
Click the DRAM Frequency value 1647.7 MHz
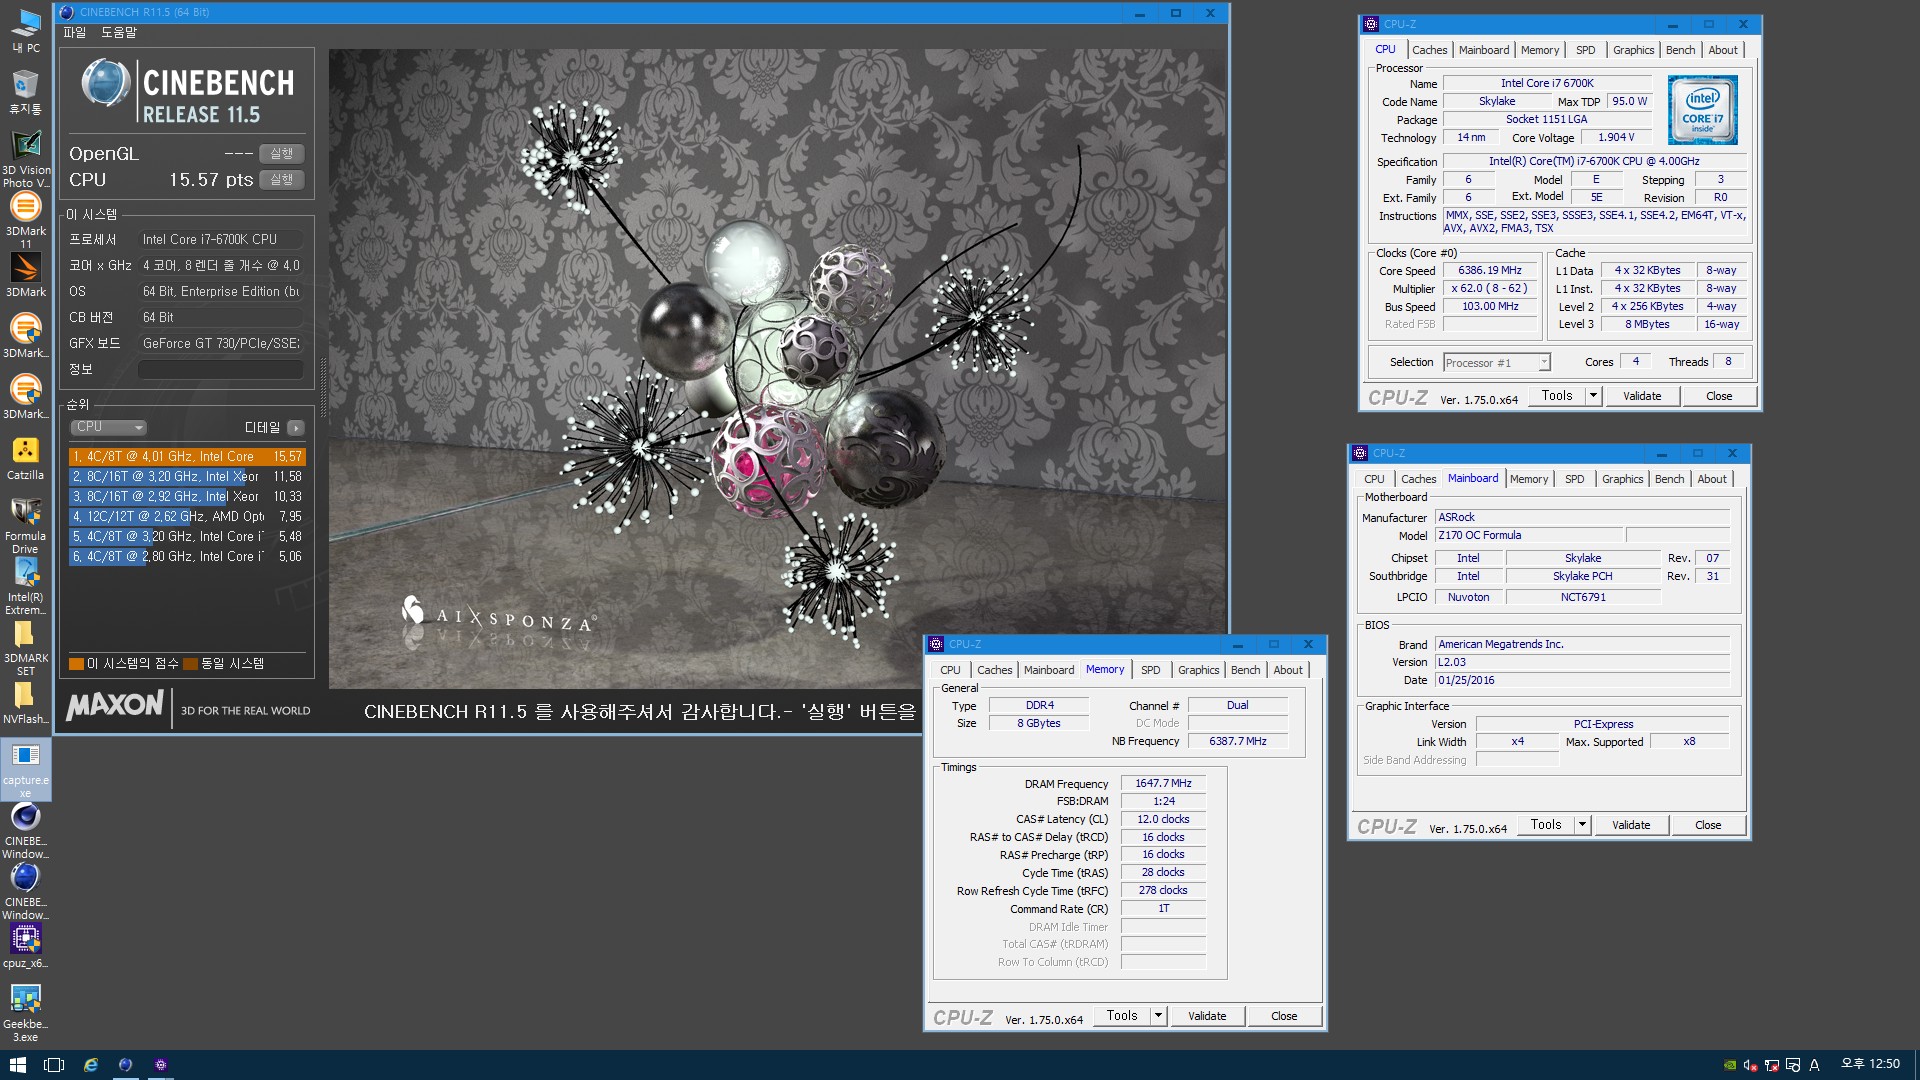click(1163, 784)
